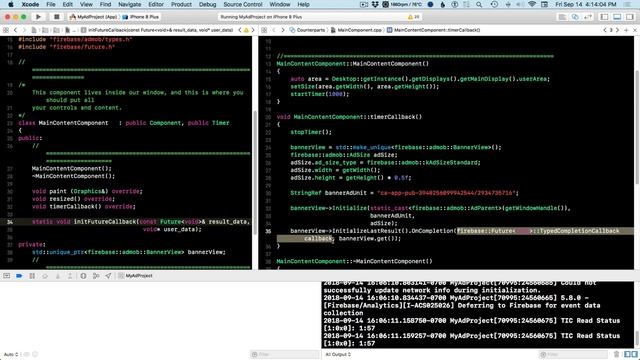Select MyAdProject process in debug bar
The height and width of the screenshot is (360, 640).
pos(136,276)
